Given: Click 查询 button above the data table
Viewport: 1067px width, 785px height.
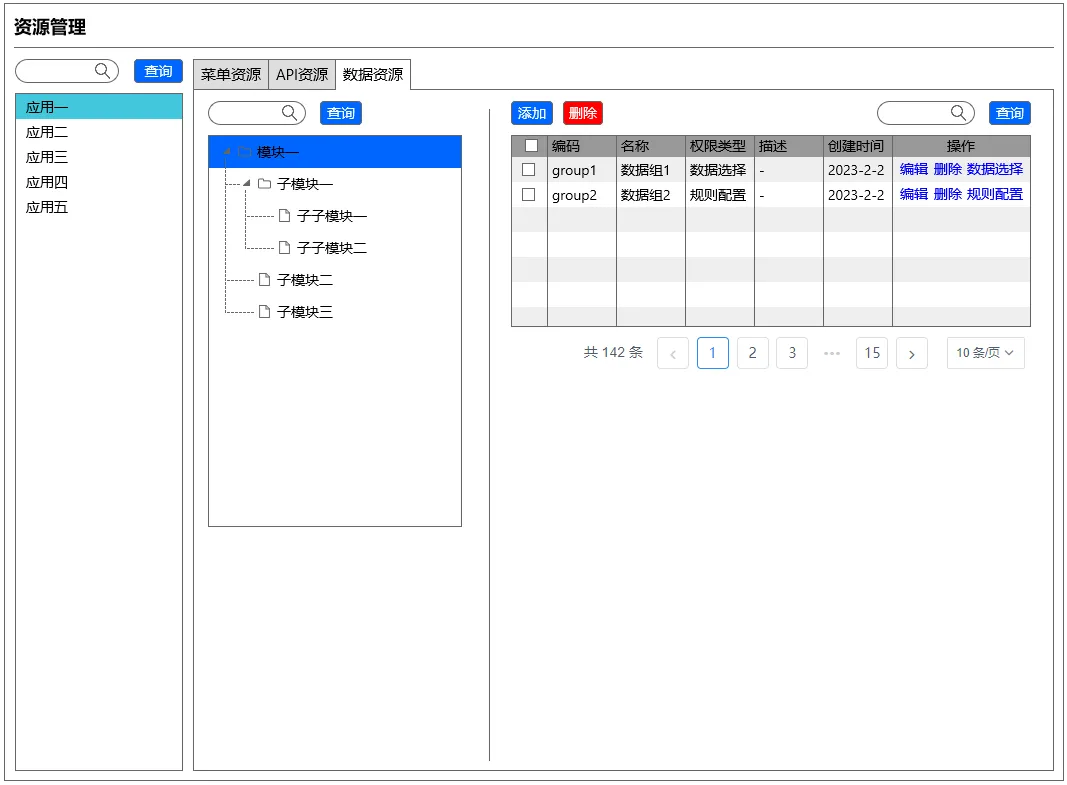Looking at the screenshot, I should pyautogui.click(x=1010, y=113).
